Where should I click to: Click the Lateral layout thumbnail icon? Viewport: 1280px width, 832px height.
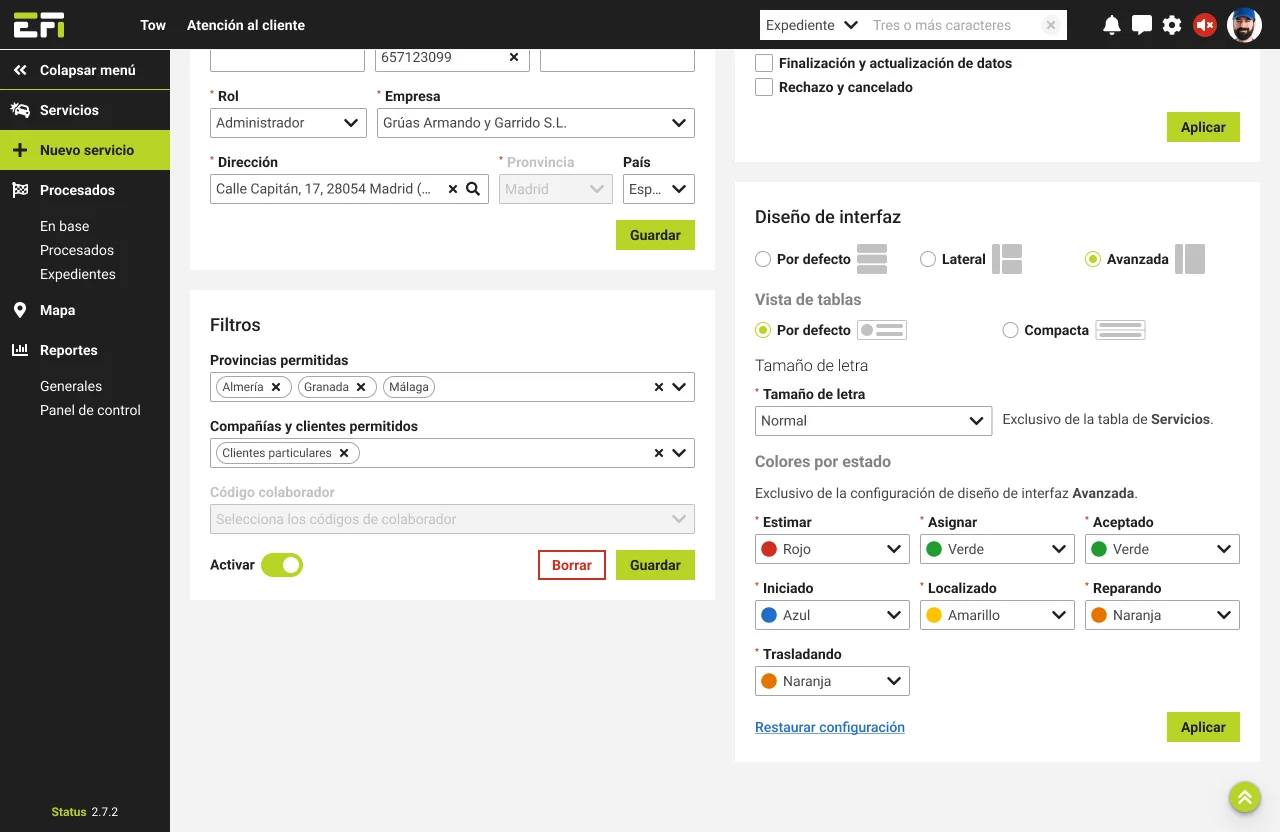(1007, 259)
